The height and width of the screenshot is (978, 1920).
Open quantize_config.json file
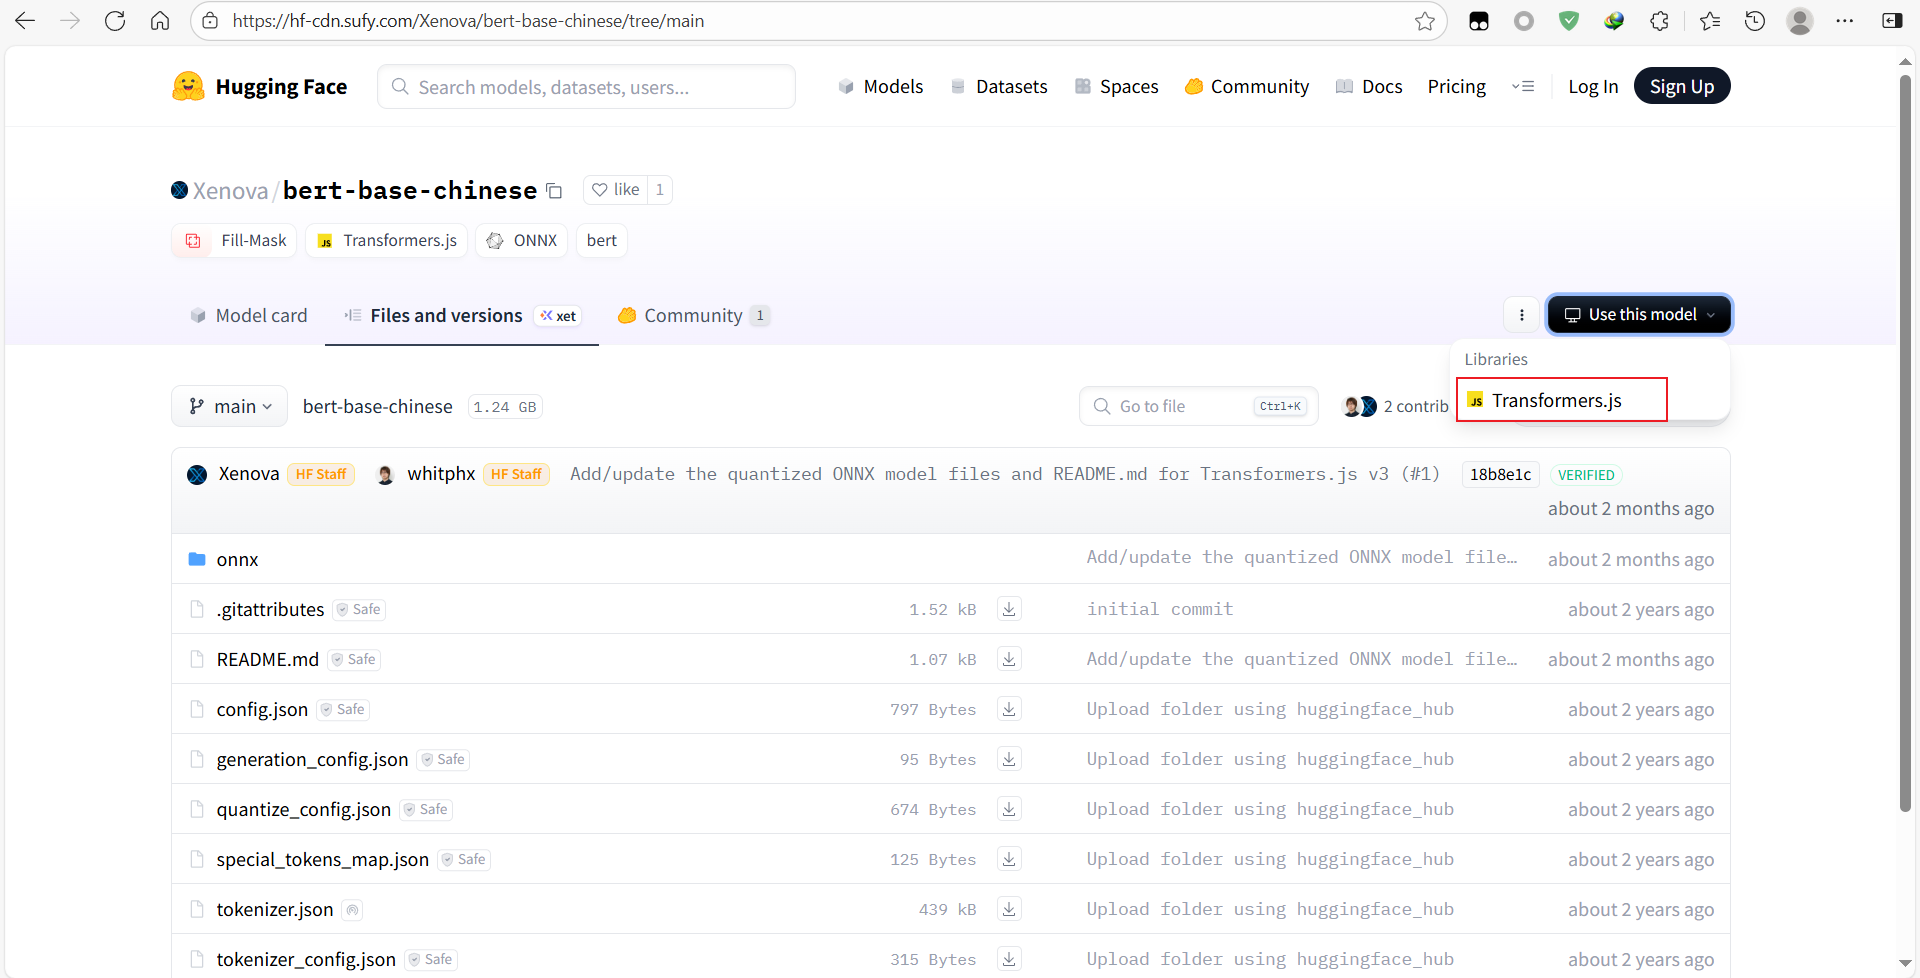(304, 810)
